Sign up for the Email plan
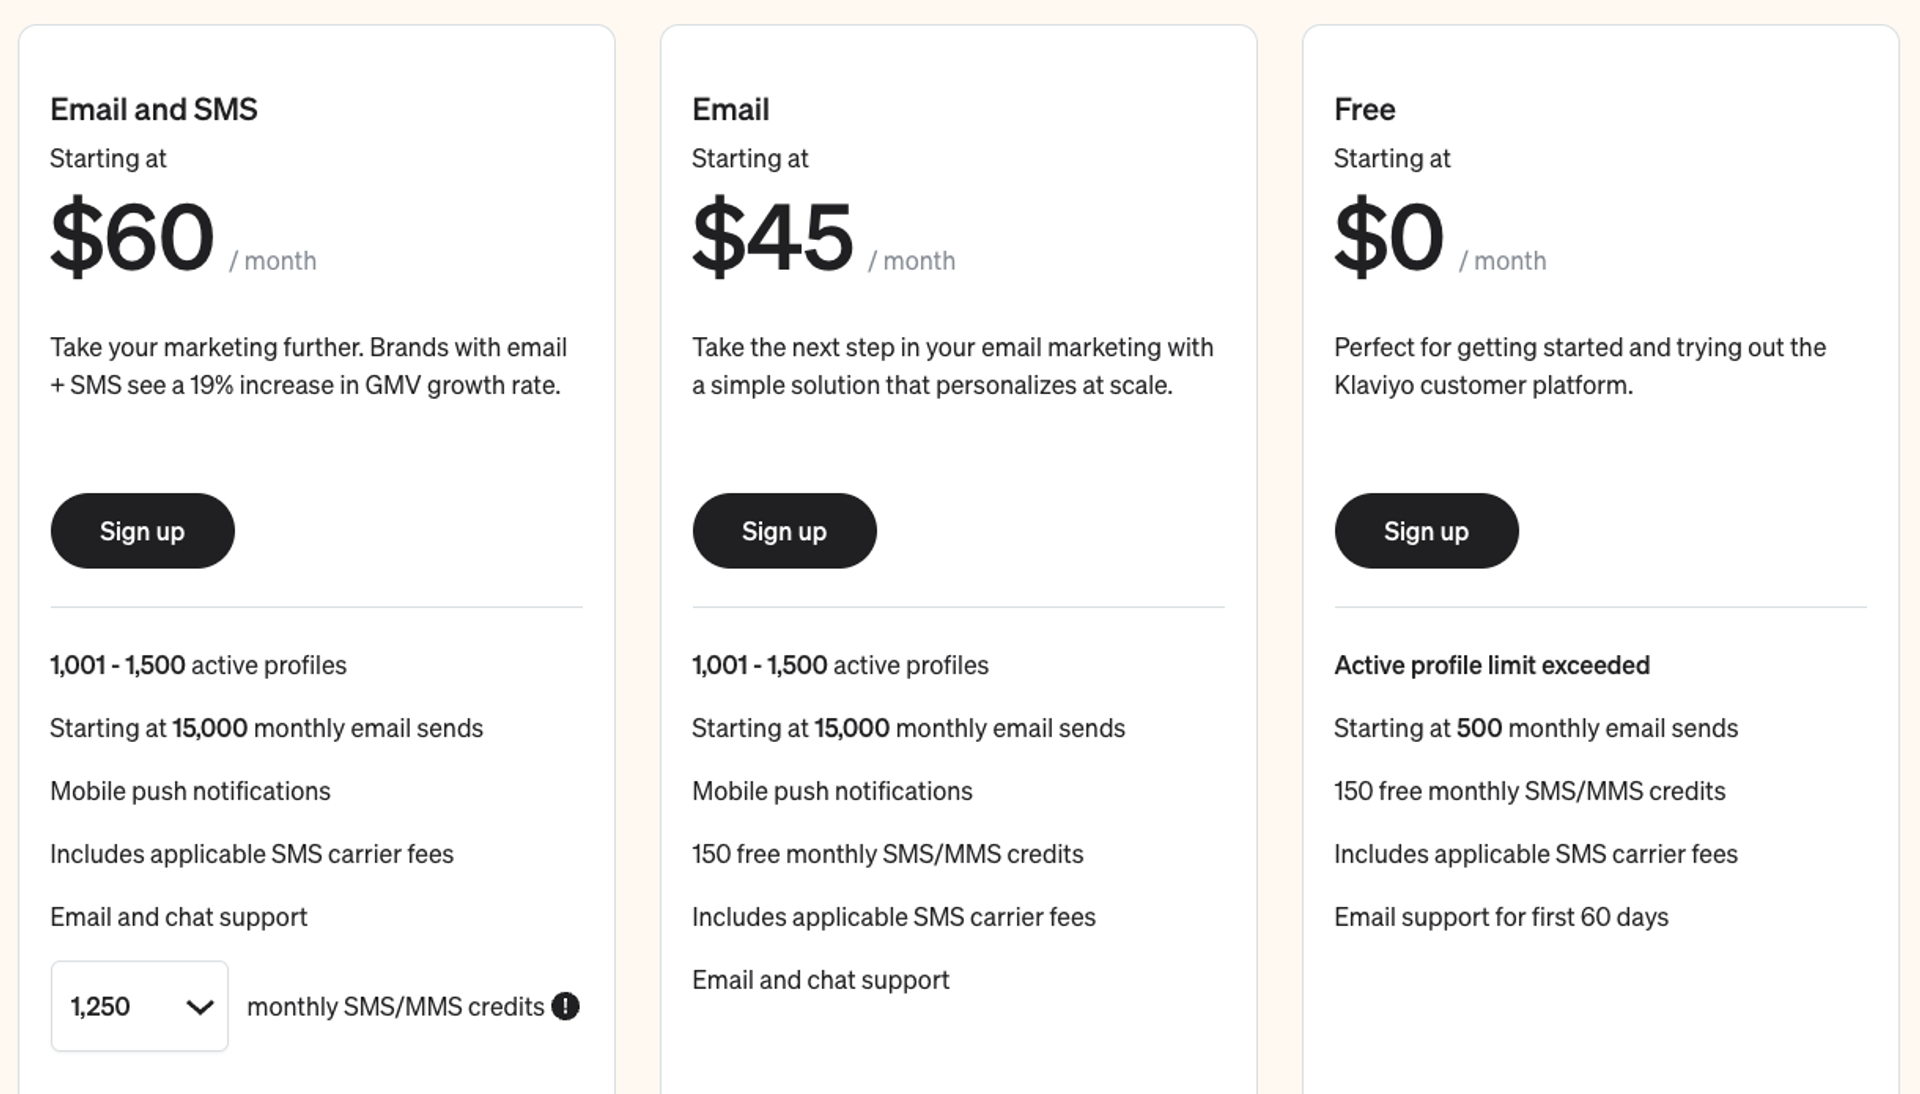The width and height of the screenshot is (1920, 1094). tap(784, 531)
